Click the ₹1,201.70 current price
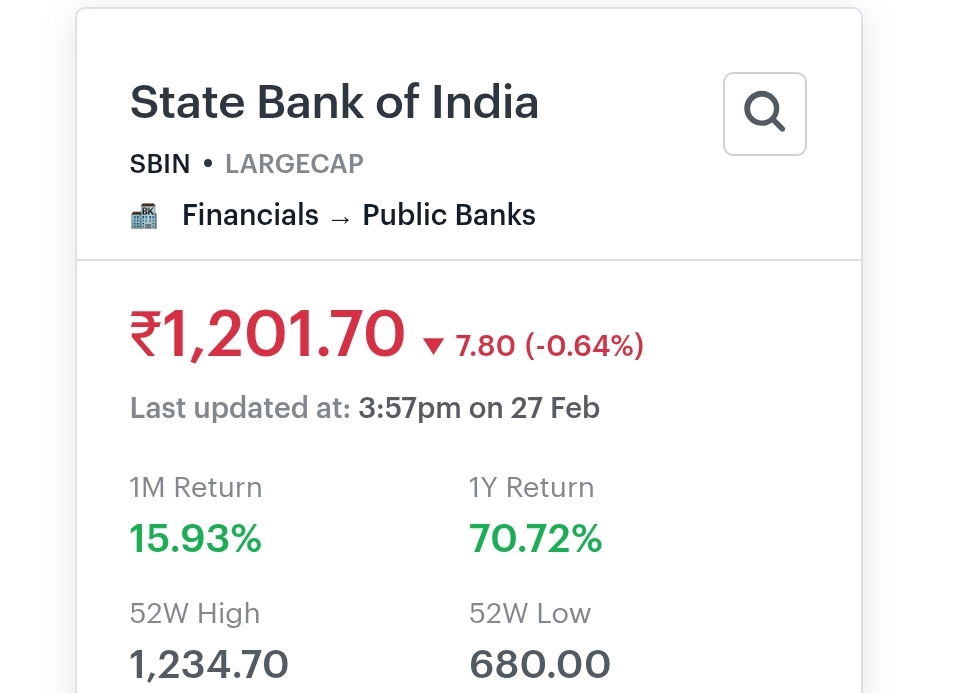 click(x=267, y=335)
